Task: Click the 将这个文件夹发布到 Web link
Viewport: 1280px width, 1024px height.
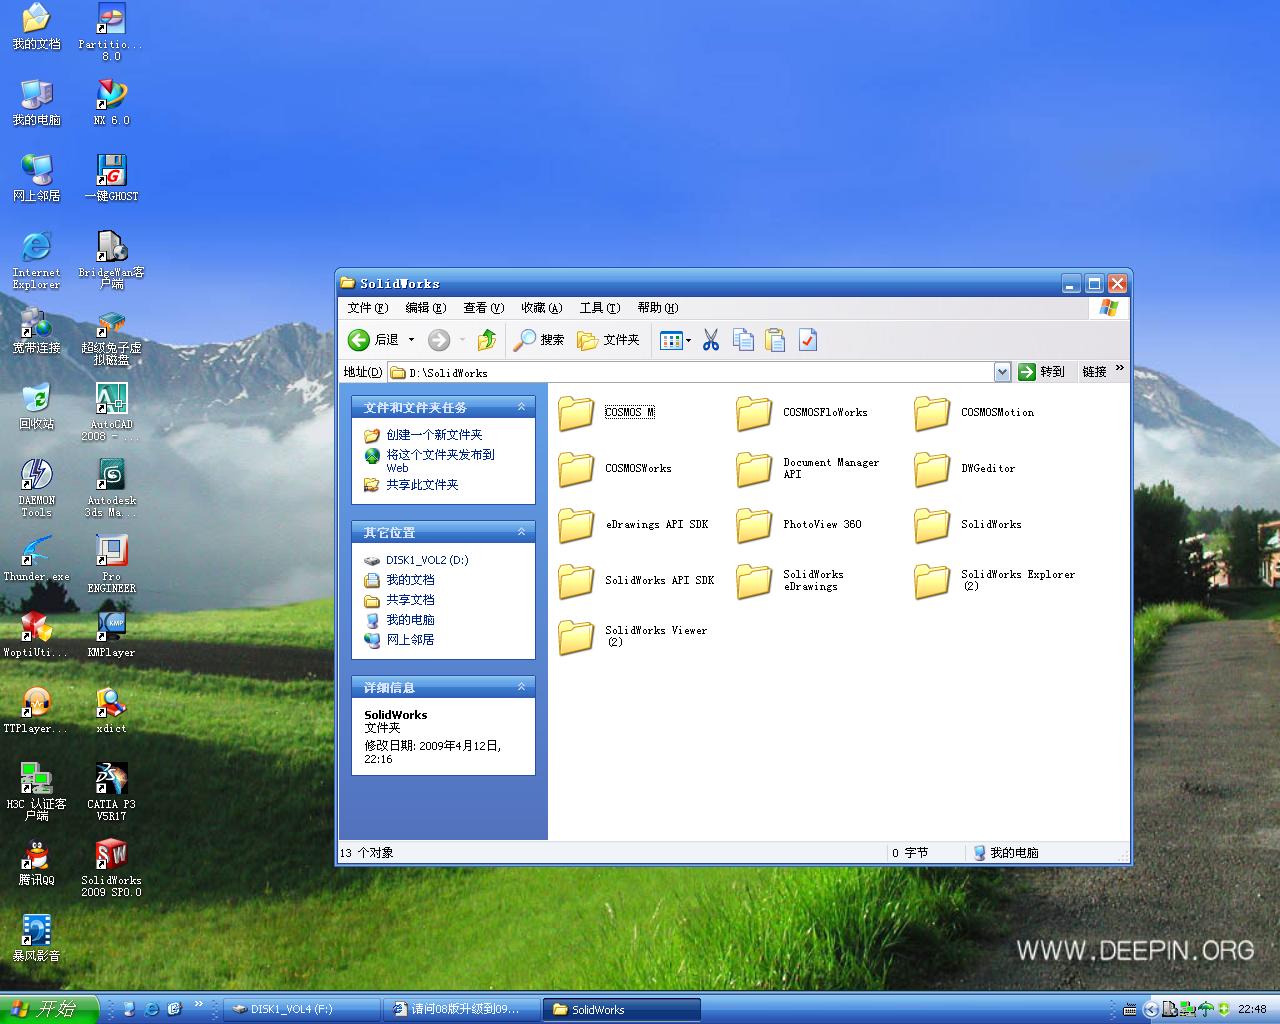Action: tap(440, 461)
